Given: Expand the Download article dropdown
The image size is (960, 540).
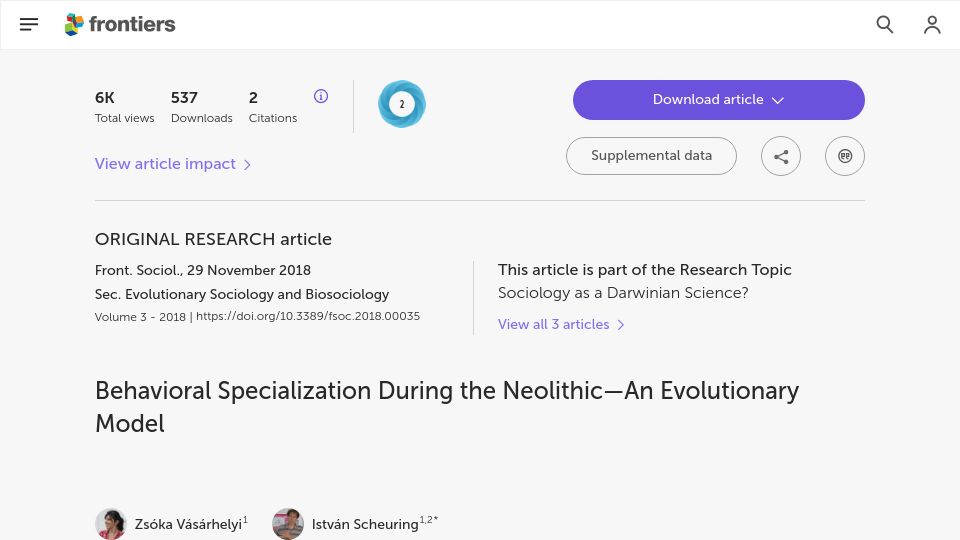Looking at the screenshot, I should pos(719,100).
